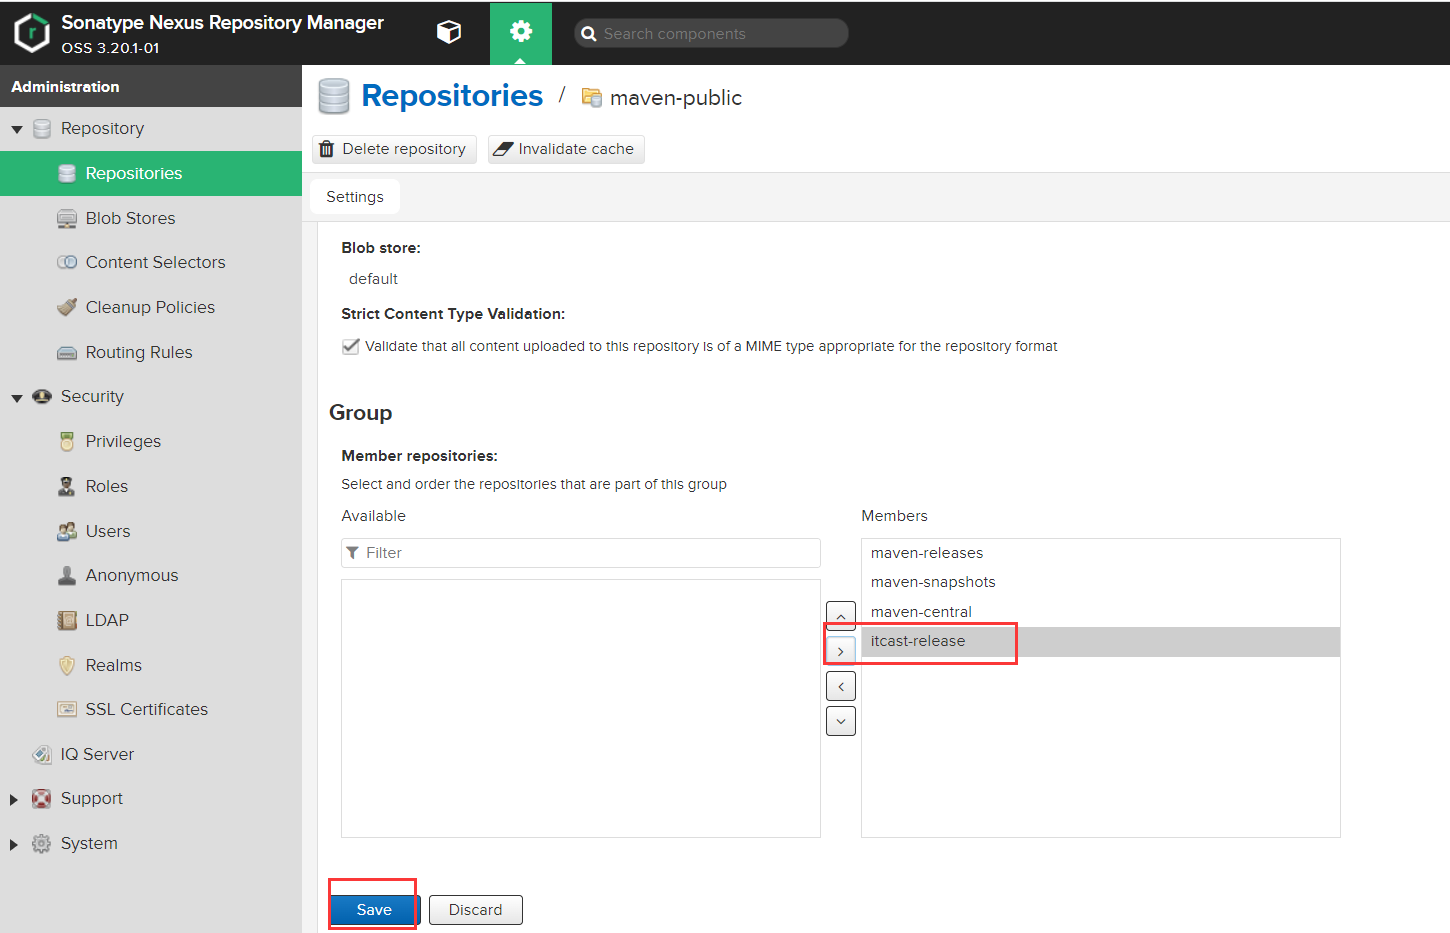Screen dimensions: 1450x933
Task: Expand the Support tree section
Action: 14,799
